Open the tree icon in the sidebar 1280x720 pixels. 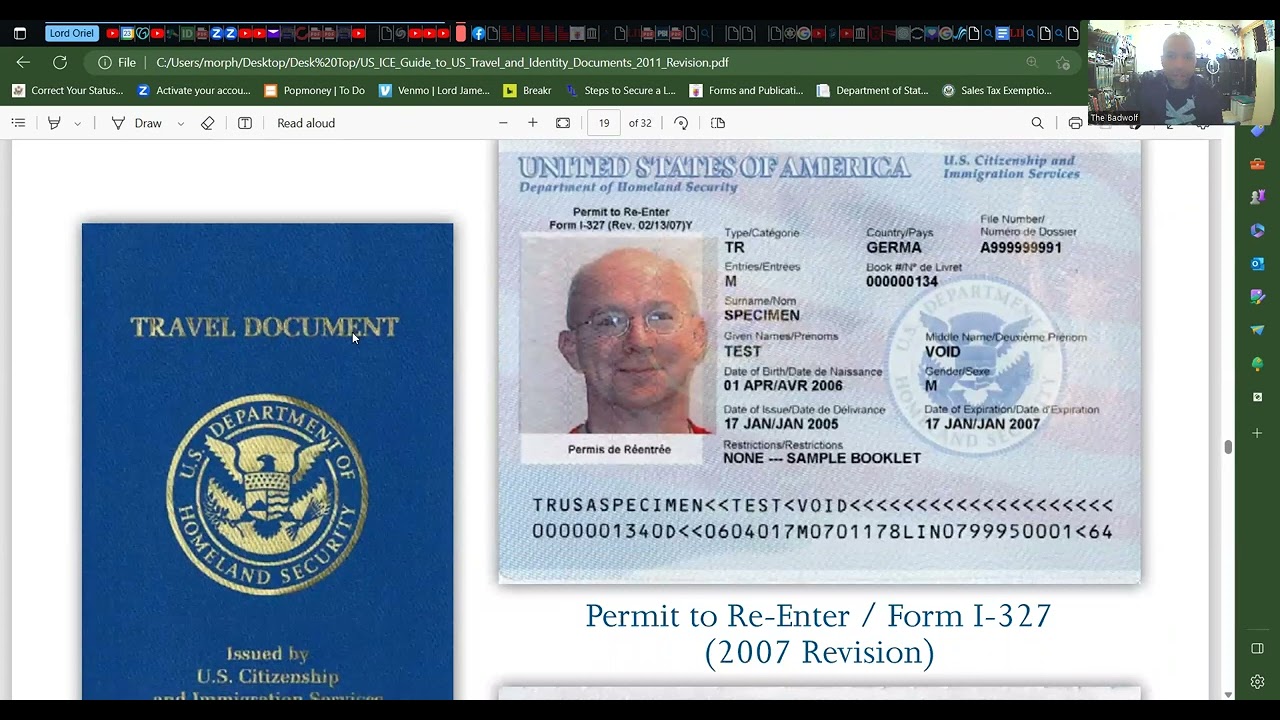[x=1257, y=364]
